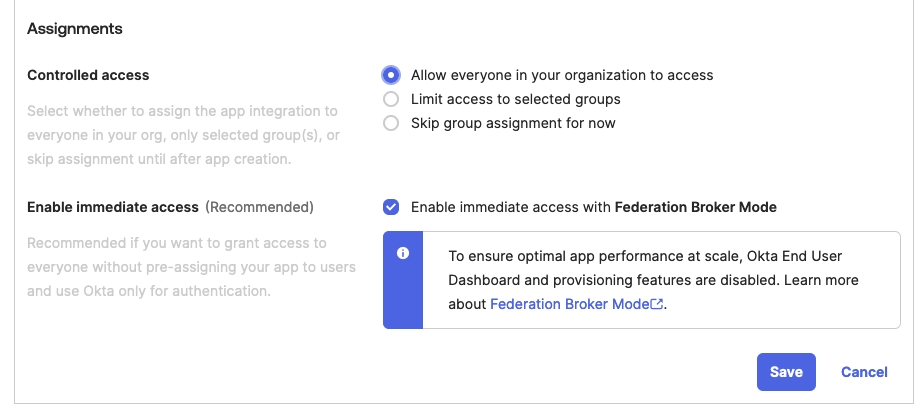Click the 'Controlled access' field label
The image size is (922, 420).
tap(88, 75)
